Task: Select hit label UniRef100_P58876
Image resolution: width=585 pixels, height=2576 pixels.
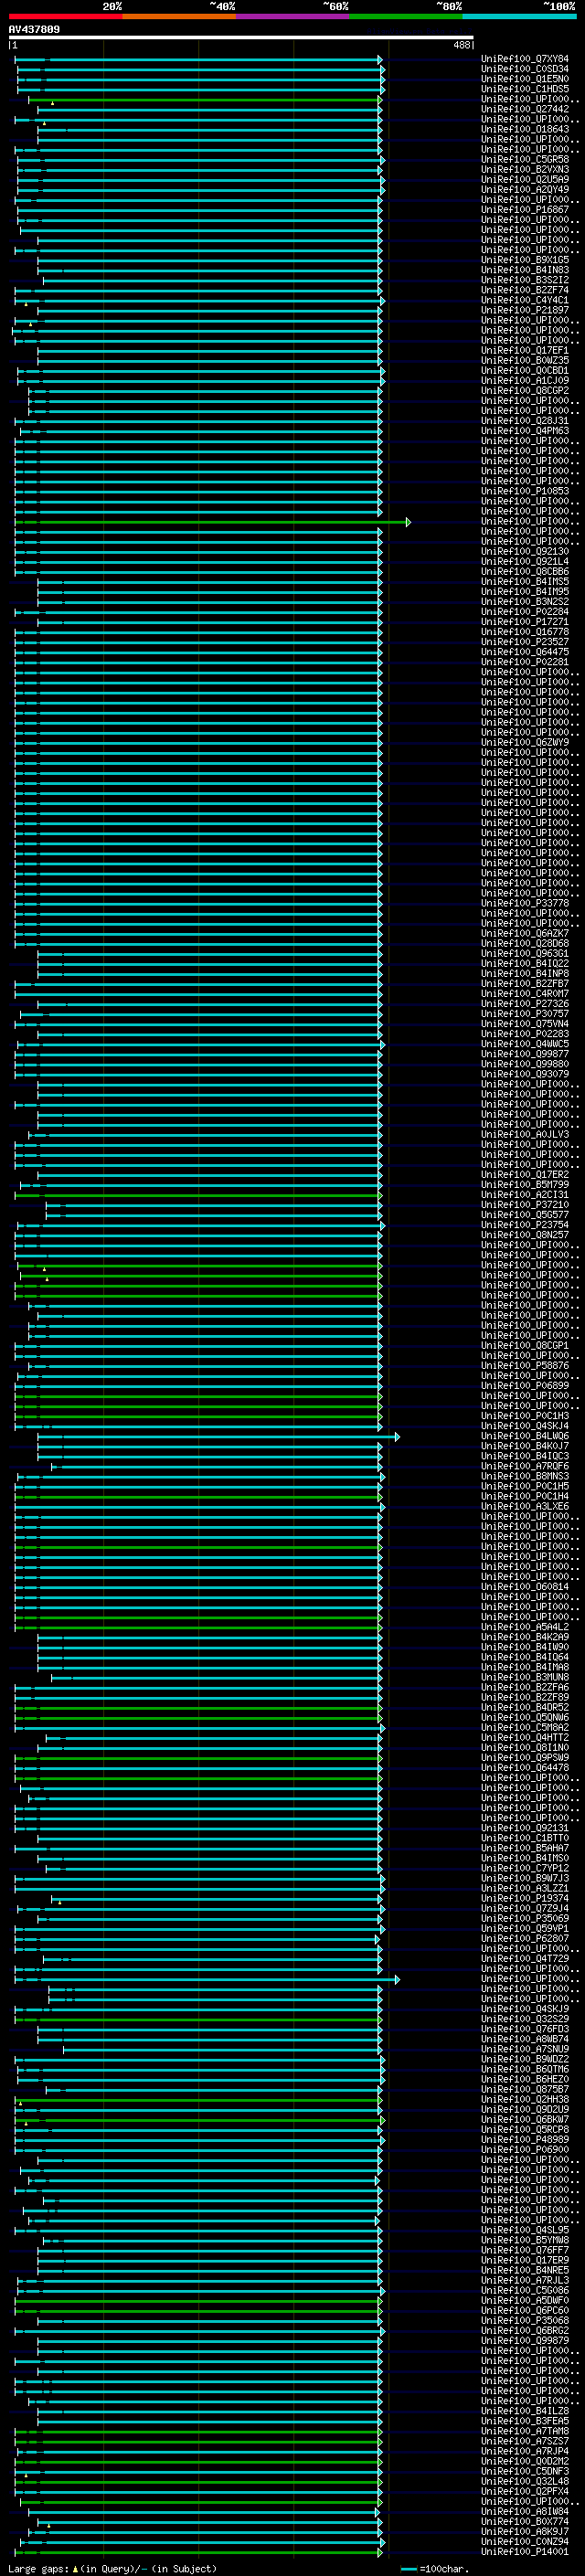Action: 525,1366
